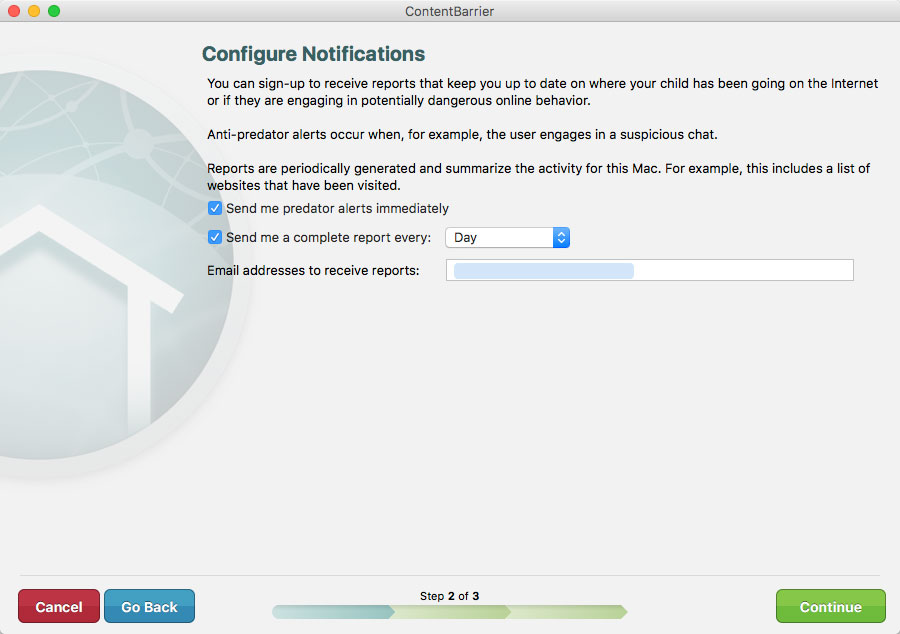The height and width of the screenshot is (634, 900).
Task: Click the email addresses input field
Action: pos(650,270)
